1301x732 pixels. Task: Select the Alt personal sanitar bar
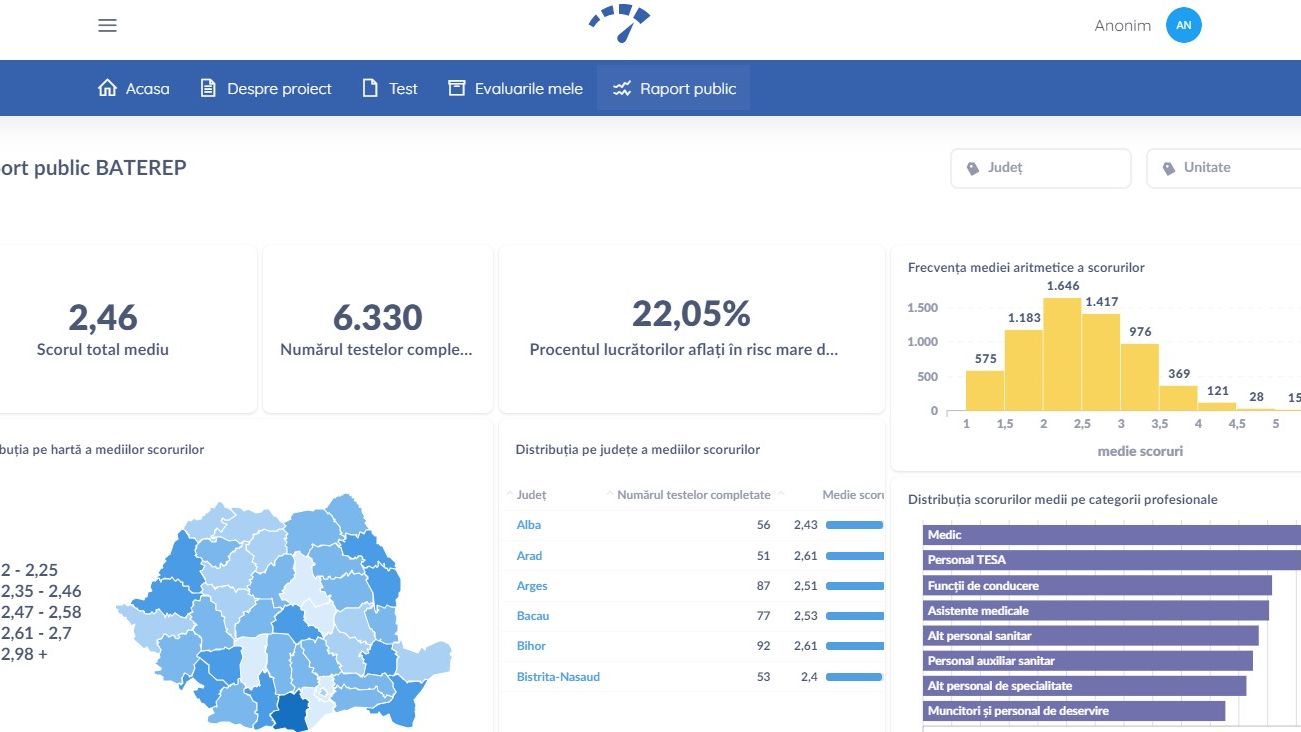(x=1091, y=635)
